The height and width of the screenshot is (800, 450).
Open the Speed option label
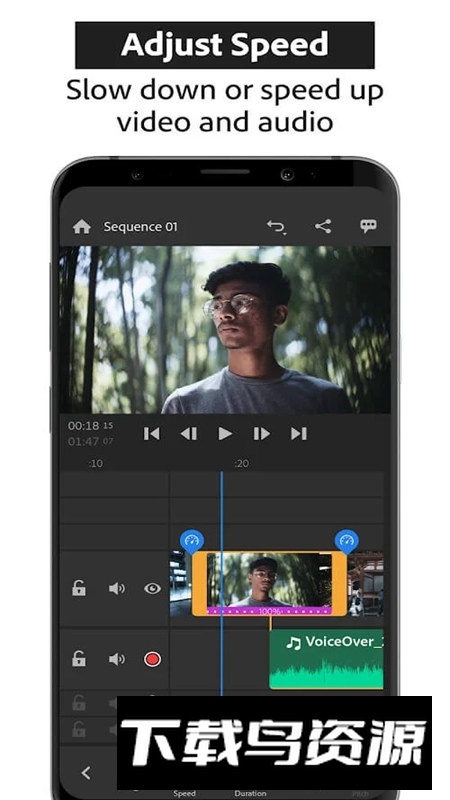(x=184, y=793)
